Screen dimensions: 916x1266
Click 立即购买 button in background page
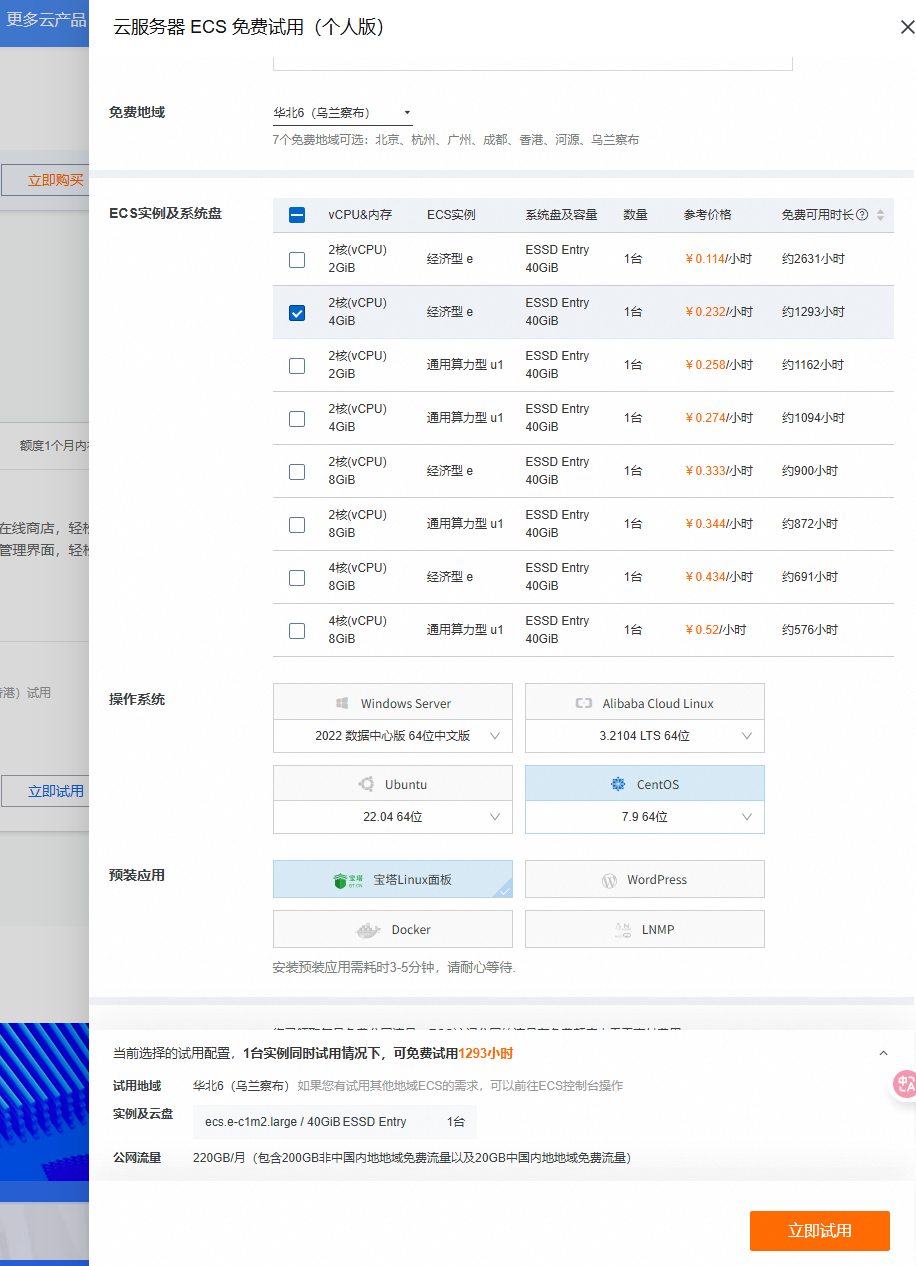tap(45, 180)
